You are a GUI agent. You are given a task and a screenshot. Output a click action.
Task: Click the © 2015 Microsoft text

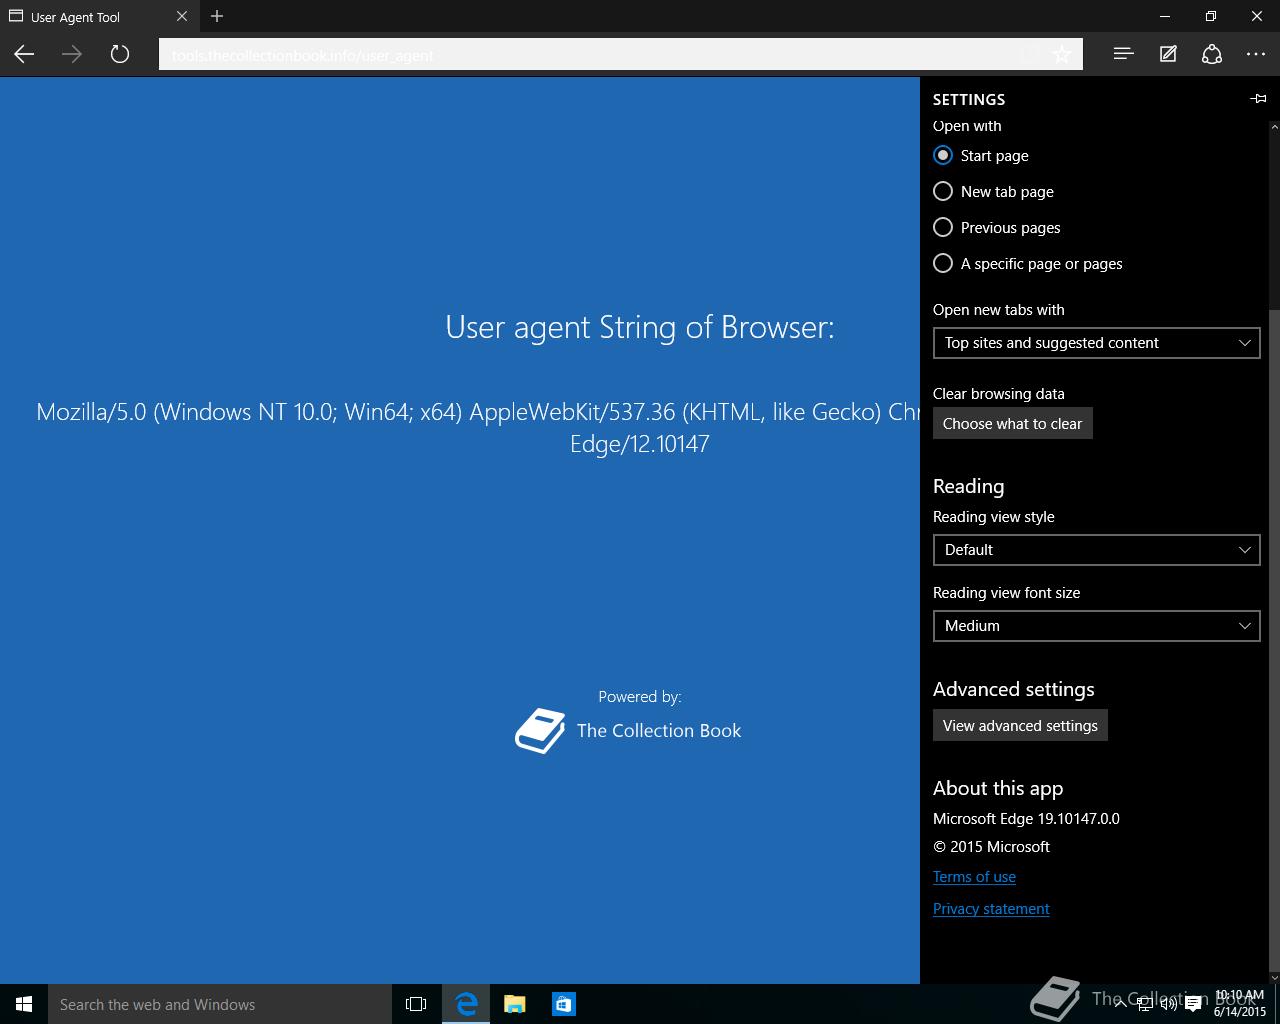tap(991, 847)
